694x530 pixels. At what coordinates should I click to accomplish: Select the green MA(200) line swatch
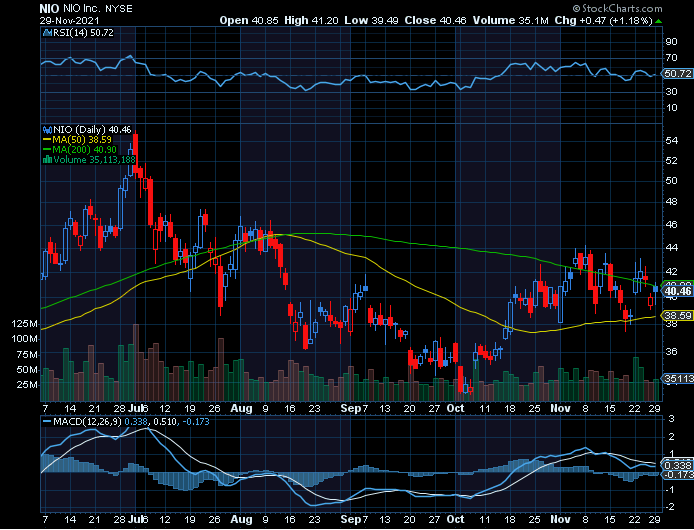(x=47, y=150)
